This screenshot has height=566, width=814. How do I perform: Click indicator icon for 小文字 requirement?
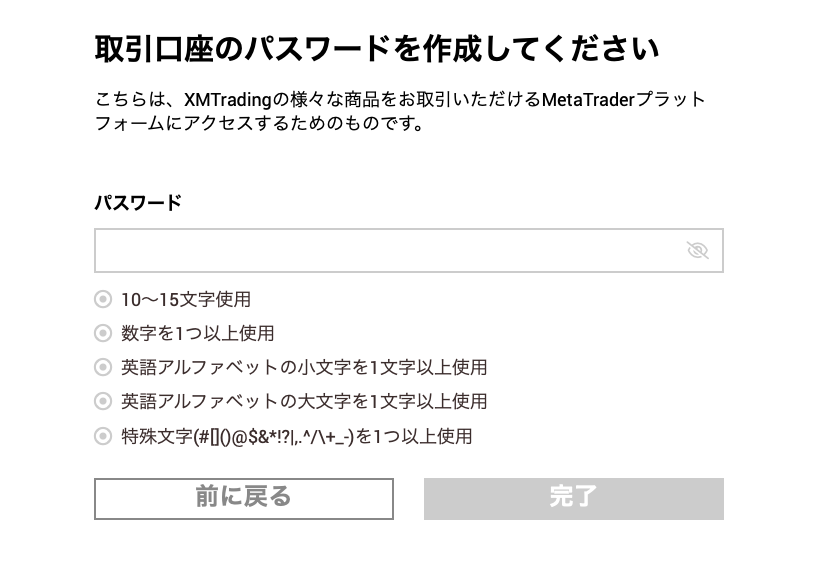click(x=103, y=367)
